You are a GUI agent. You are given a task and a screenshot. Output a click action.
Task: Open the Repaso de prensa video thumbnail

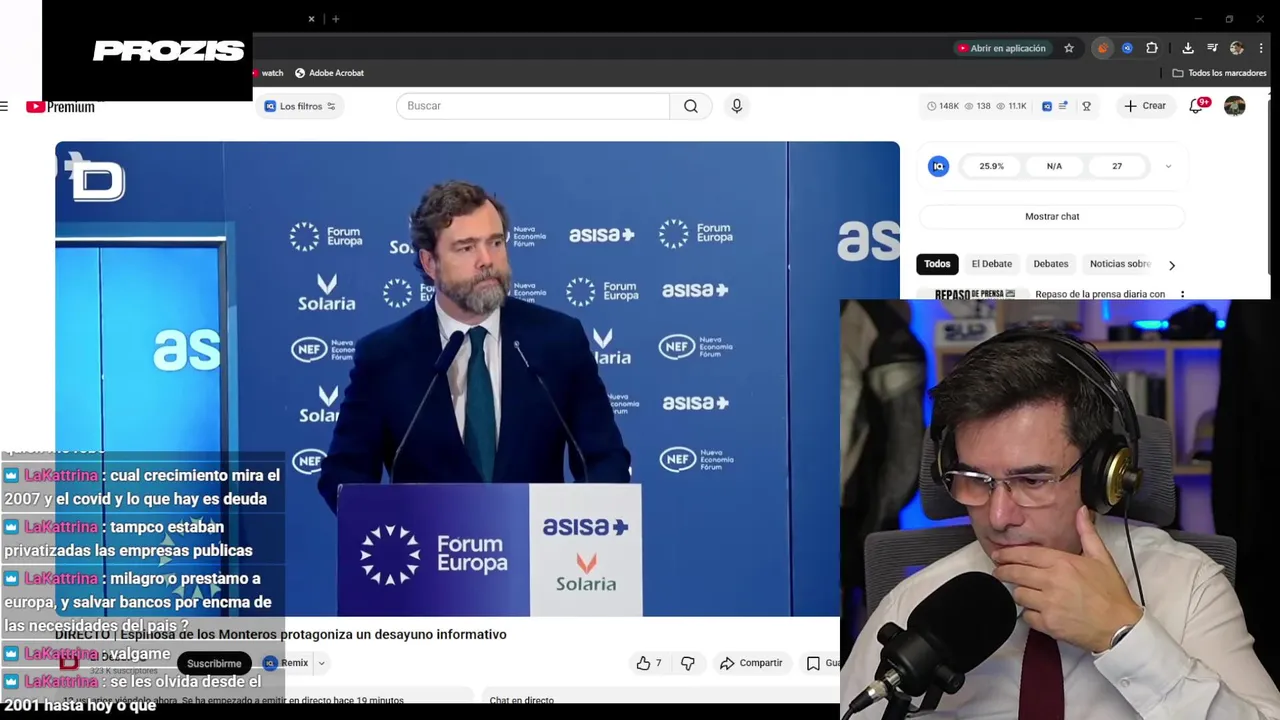pyautogui.click(x=975, y=294)
